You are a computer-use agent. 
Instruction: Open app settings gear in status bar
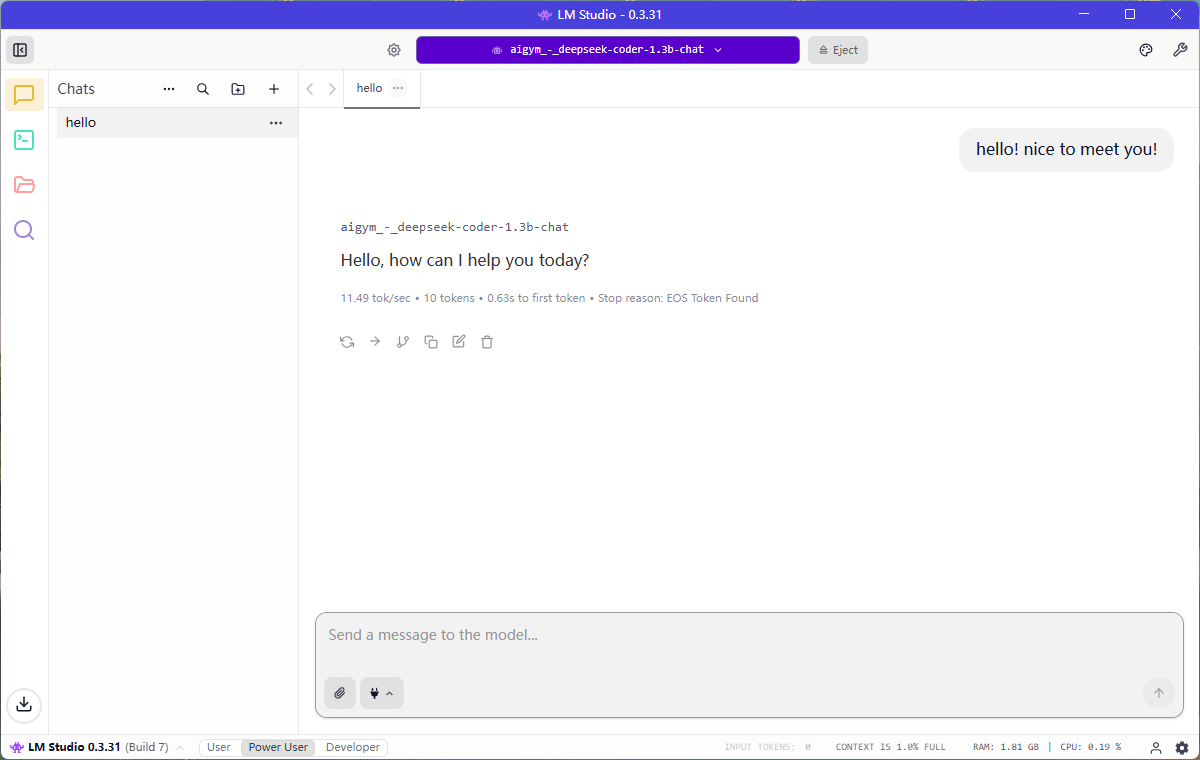(1182, 747)
